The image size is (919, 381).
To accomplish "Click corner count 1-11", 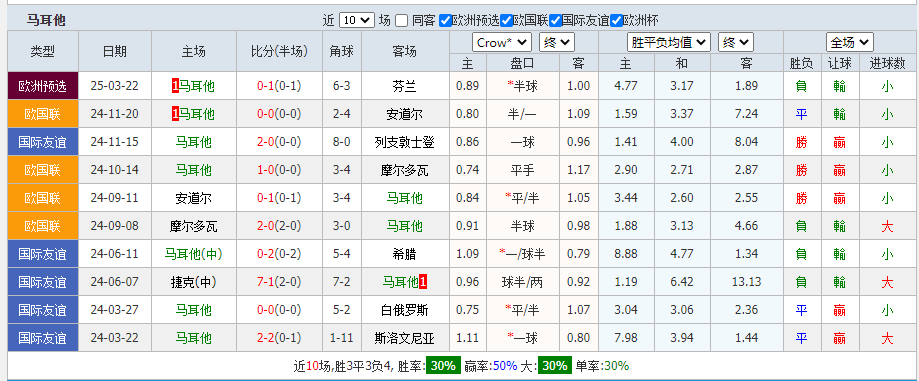I will tap(342, 338).
